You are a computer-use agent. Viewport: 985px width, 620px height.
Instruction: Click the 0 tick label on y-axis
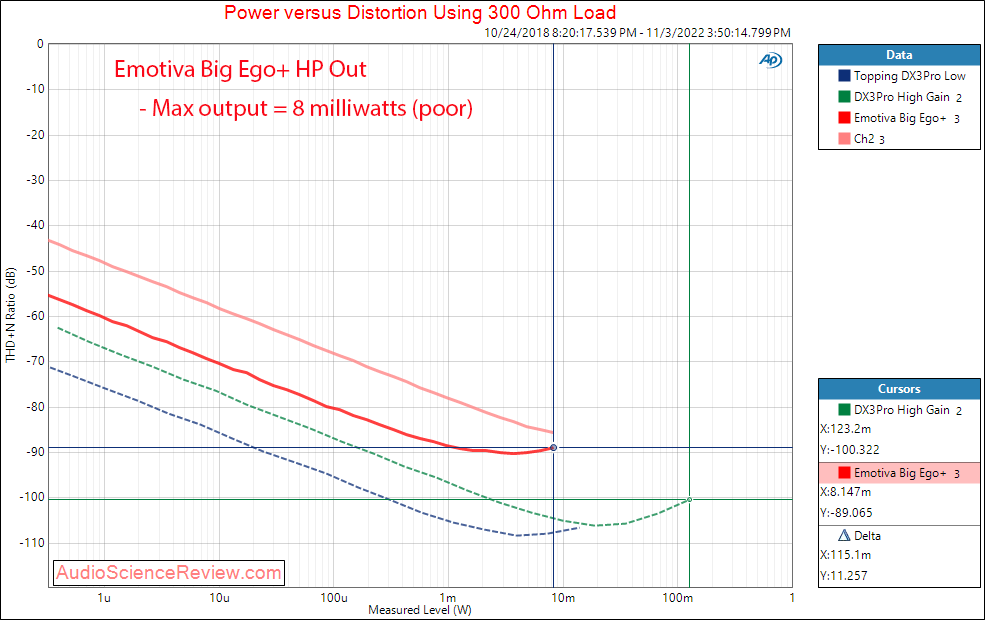40,44
